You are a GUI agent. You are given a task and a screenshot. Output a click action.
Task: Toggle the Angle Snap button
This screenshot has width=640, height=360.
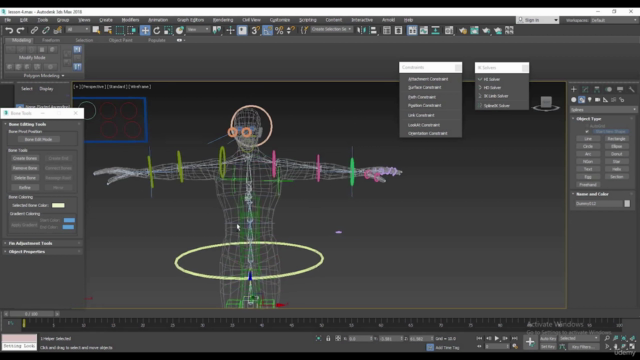click(x=267, y=30)
